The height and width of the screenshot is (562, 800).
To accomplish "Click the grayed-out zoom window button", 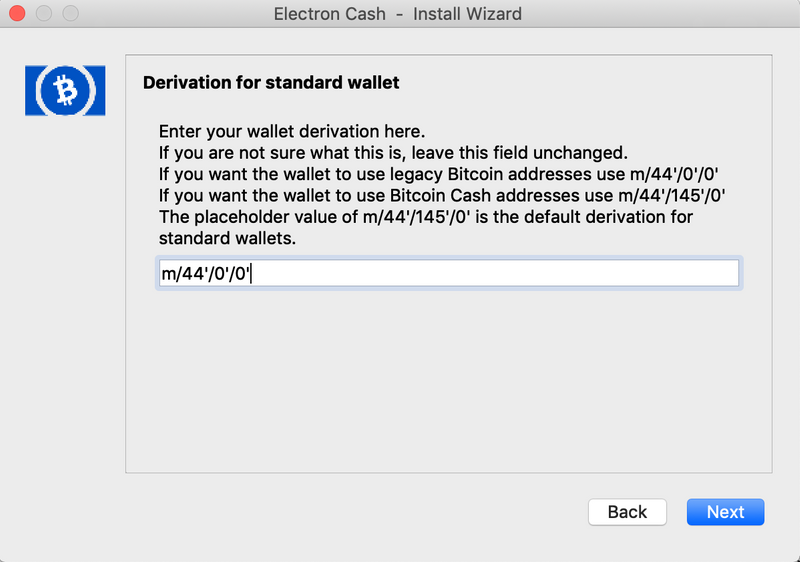I will pos(70,13).
